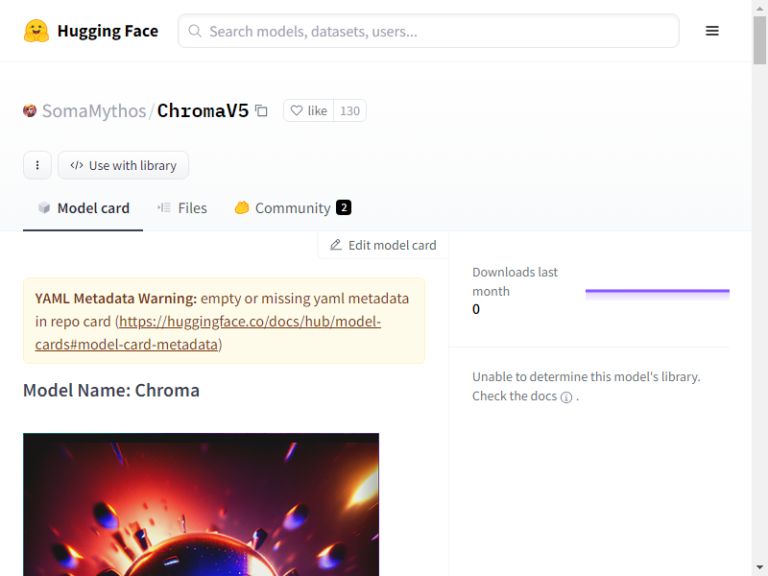768x576 pixels.
Task: Open the model-card-metadata docs link
Action: click(208, 333)
